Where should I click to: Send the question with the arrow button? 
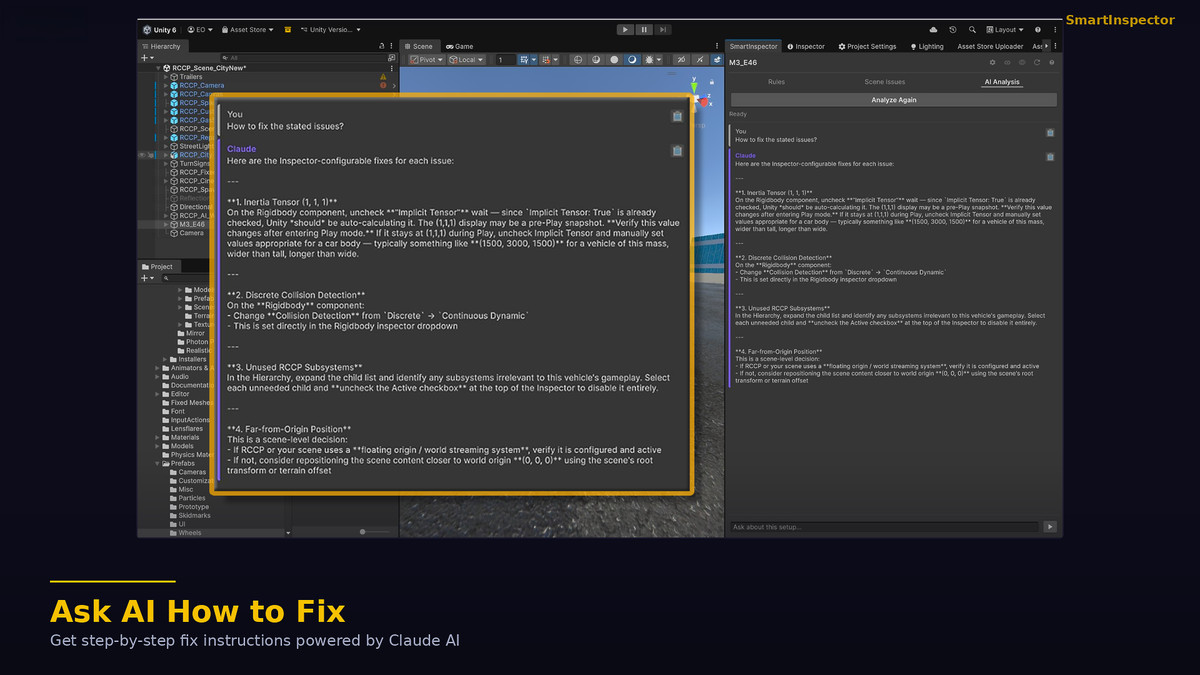click(1050, 526)
